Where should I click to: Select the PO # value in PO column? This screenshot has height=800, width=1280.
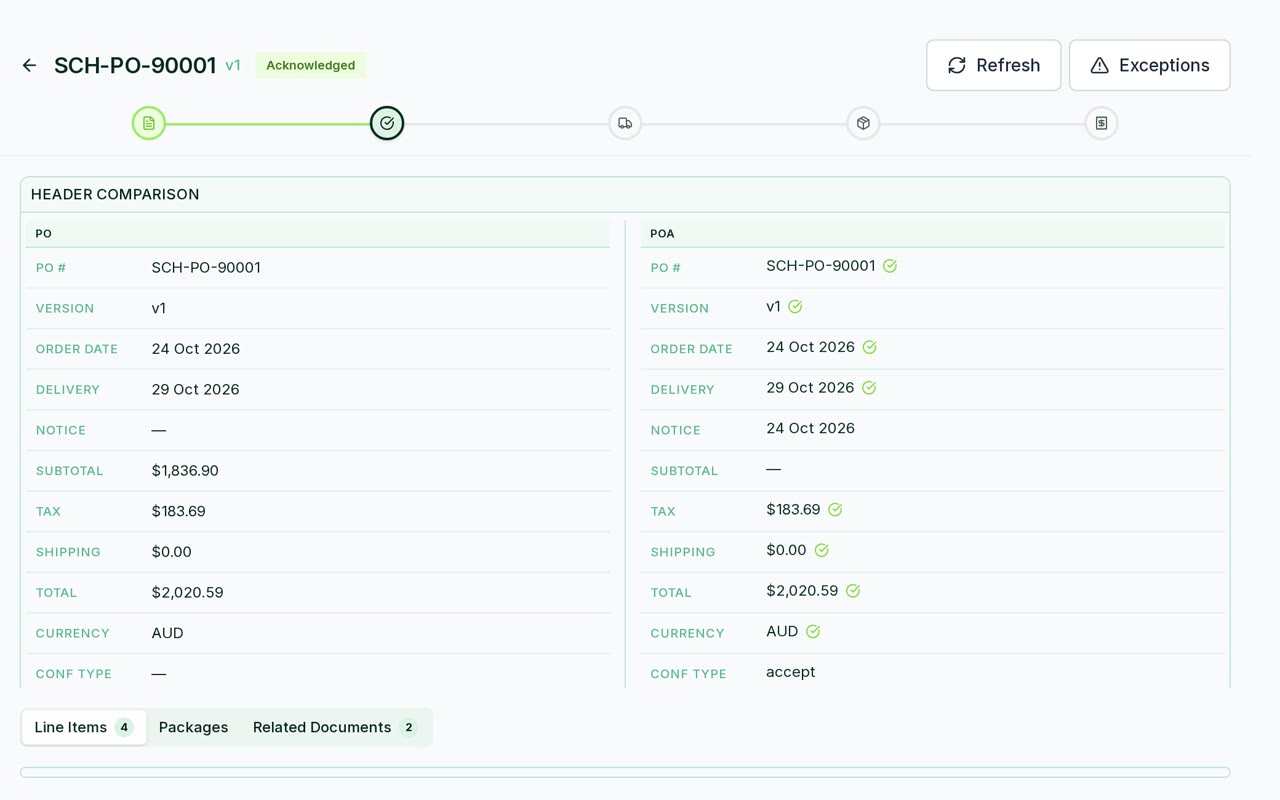click(x=206, y=268)
